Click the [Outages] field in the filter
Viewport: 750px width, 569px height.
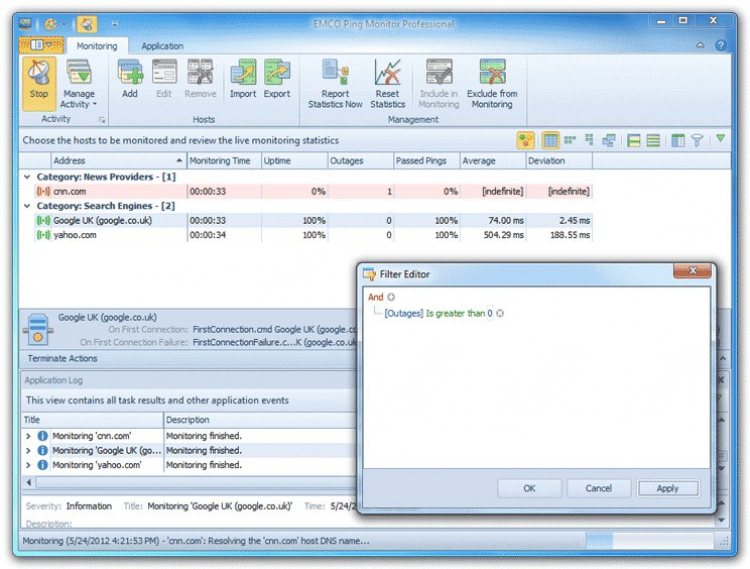404,314
